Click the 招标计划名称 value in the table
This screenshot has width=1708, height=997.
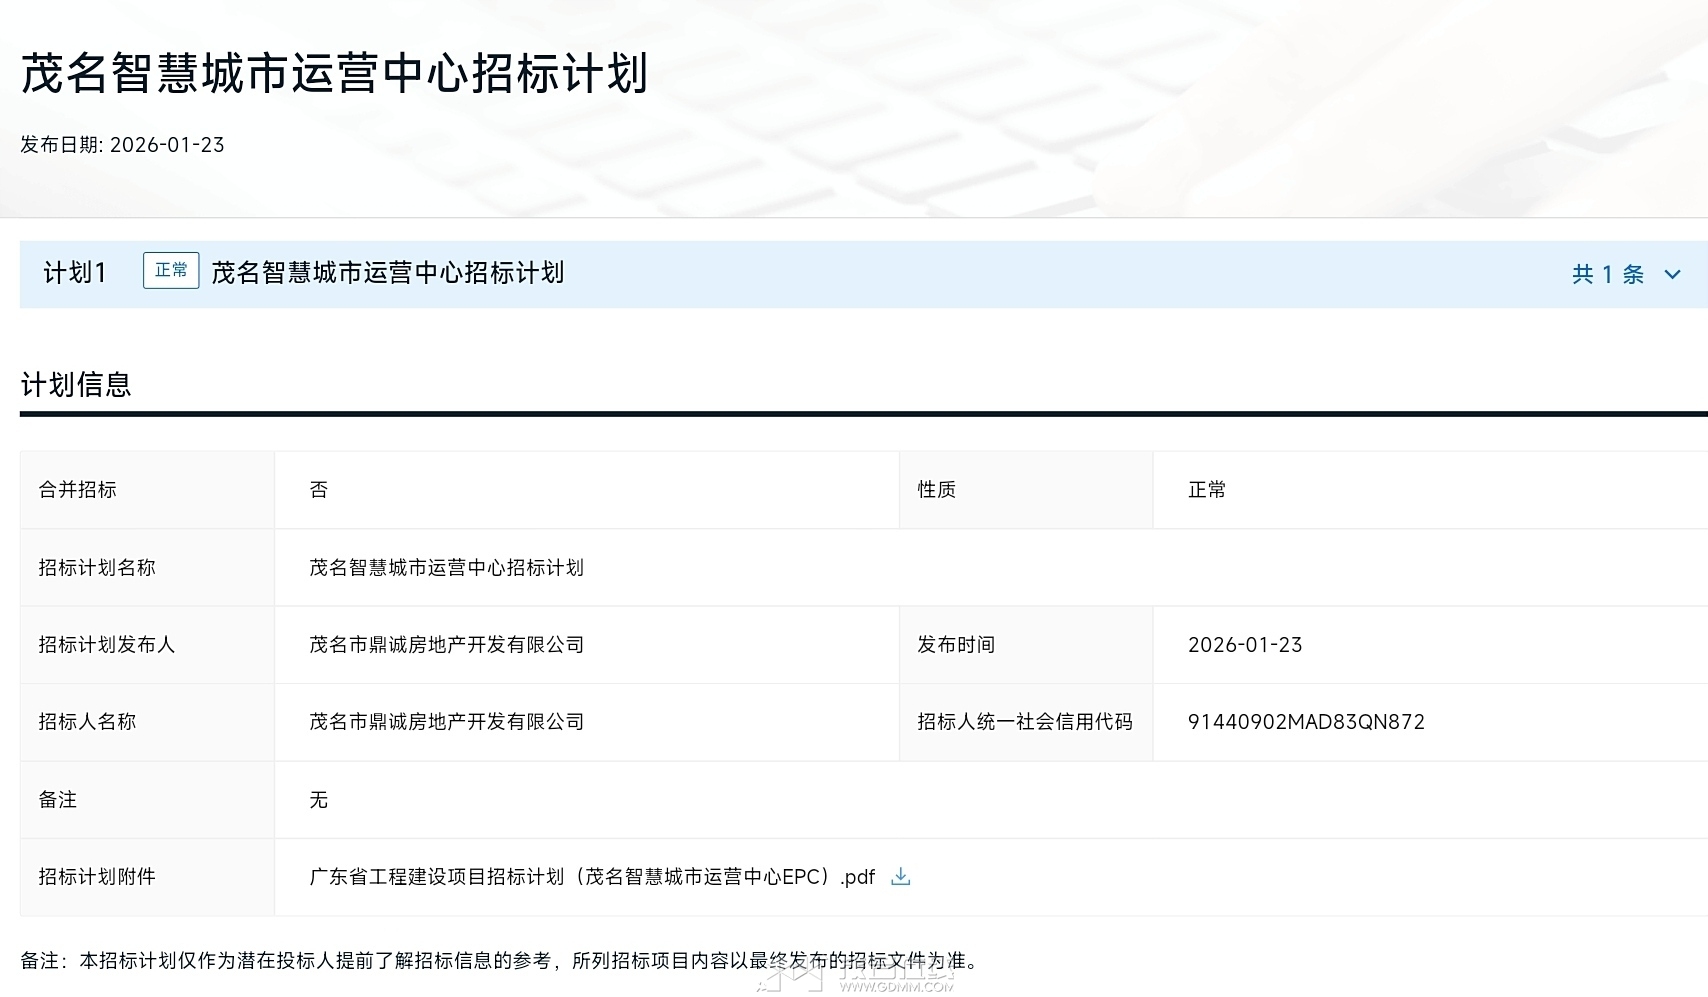coord(446,568)
